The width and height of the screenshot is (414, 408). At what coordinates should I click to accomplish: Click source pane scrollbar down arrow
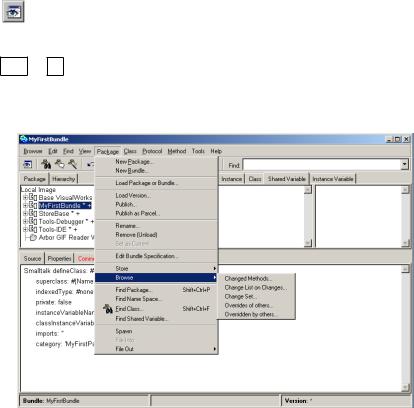(405, 387)
